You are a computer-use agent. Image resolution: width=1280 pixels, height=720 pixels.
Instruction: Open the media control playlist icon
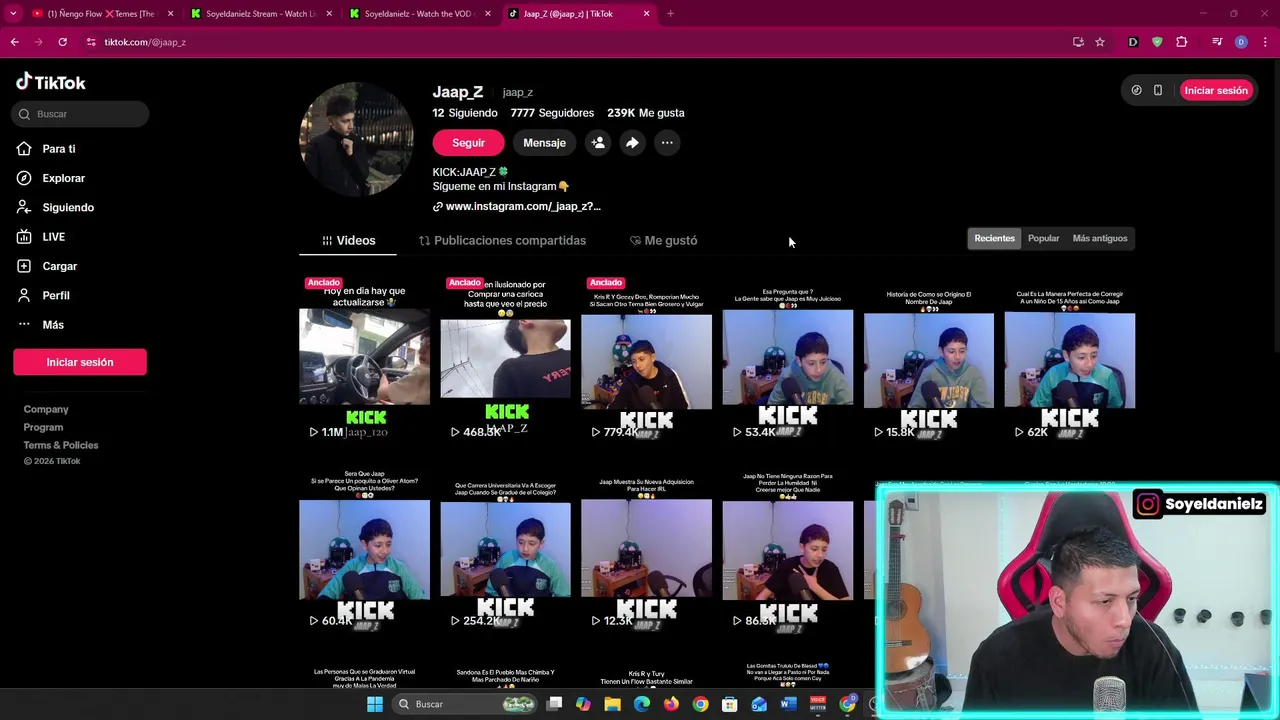pyautogui.click(x=1217, y=42)
